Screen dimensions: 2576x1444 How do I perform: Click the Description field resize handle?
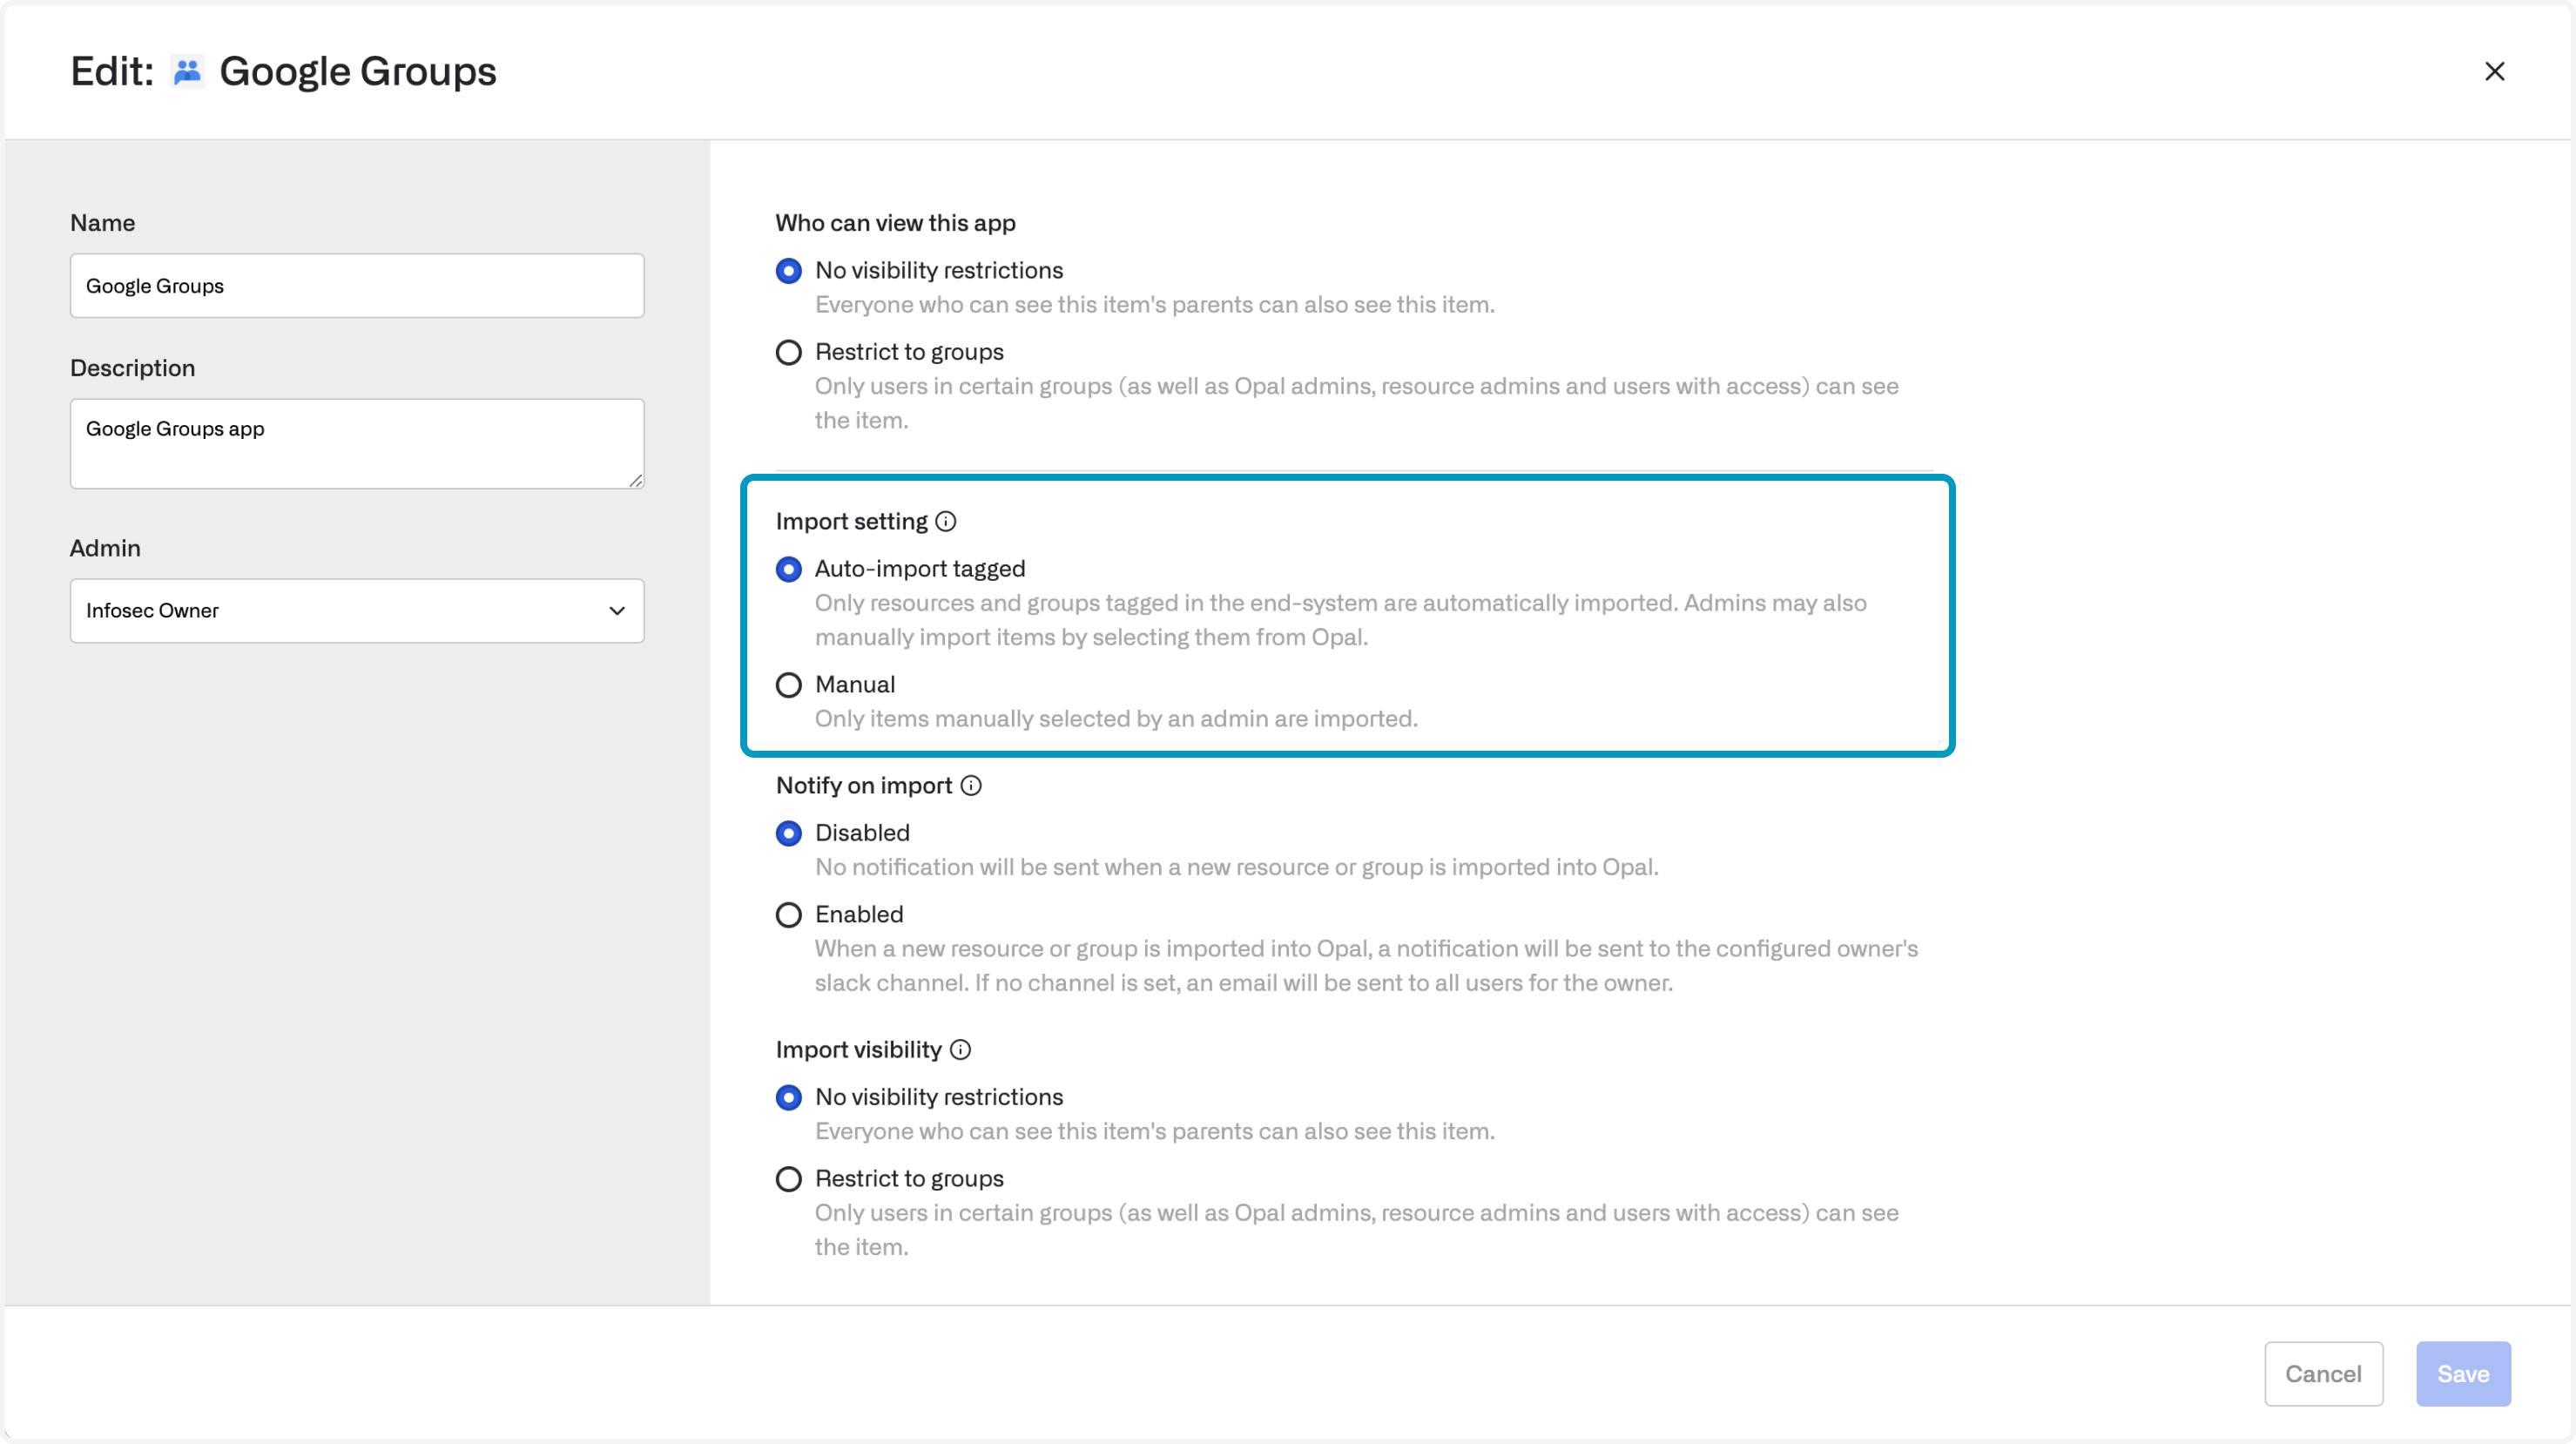point(636,481)
